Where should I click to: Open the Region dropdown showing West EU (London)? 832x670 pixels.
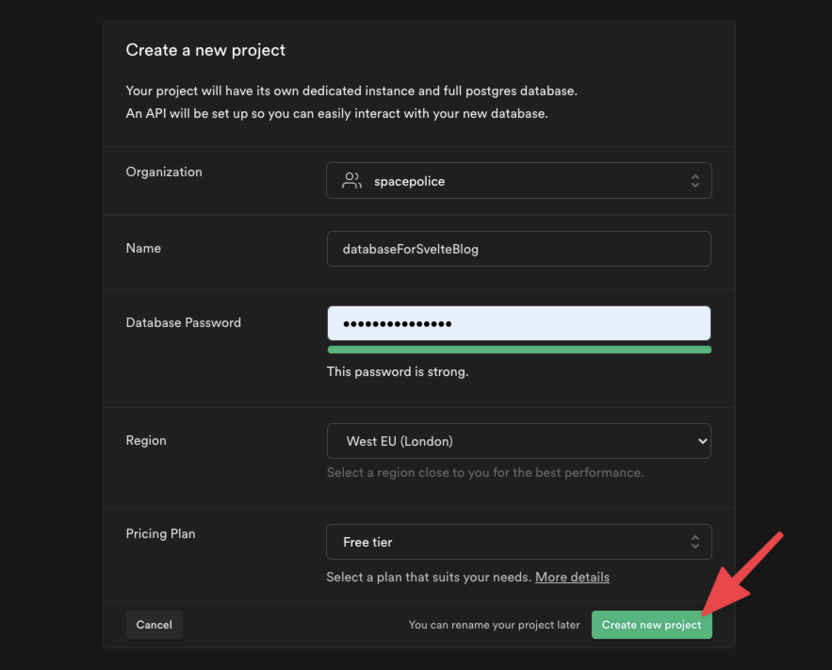[x=519, y=440]
